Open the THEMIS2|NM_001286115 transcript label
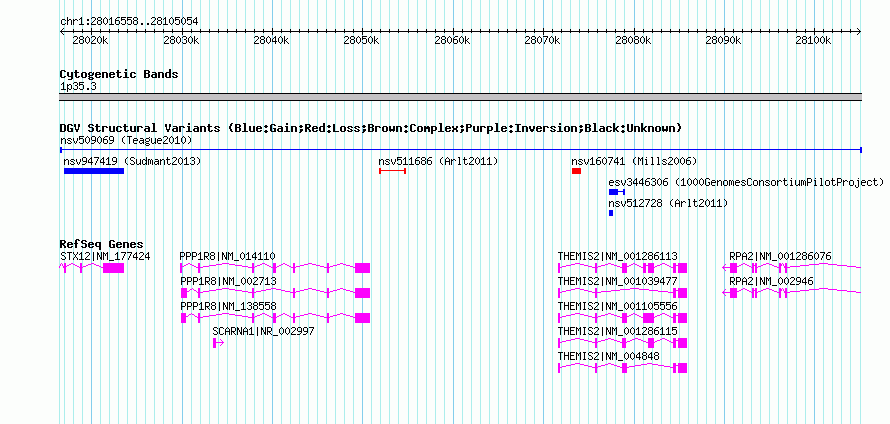The height and width of the screenshot is (424, 890). [x=618, y=331]
